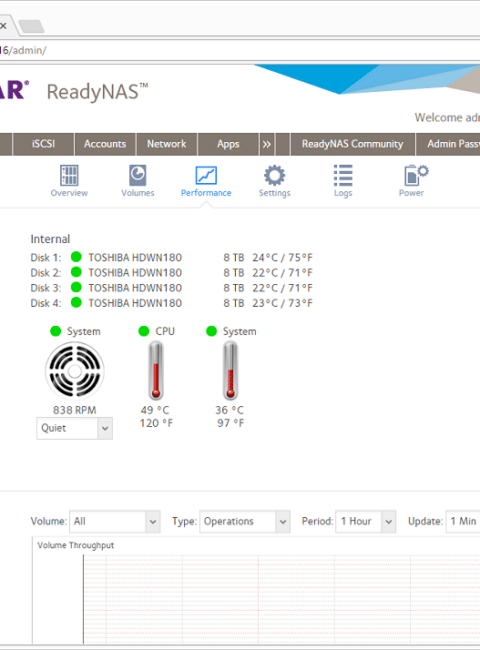Open the Settings gear icon

pyautogui.click(x=274, y=175)
